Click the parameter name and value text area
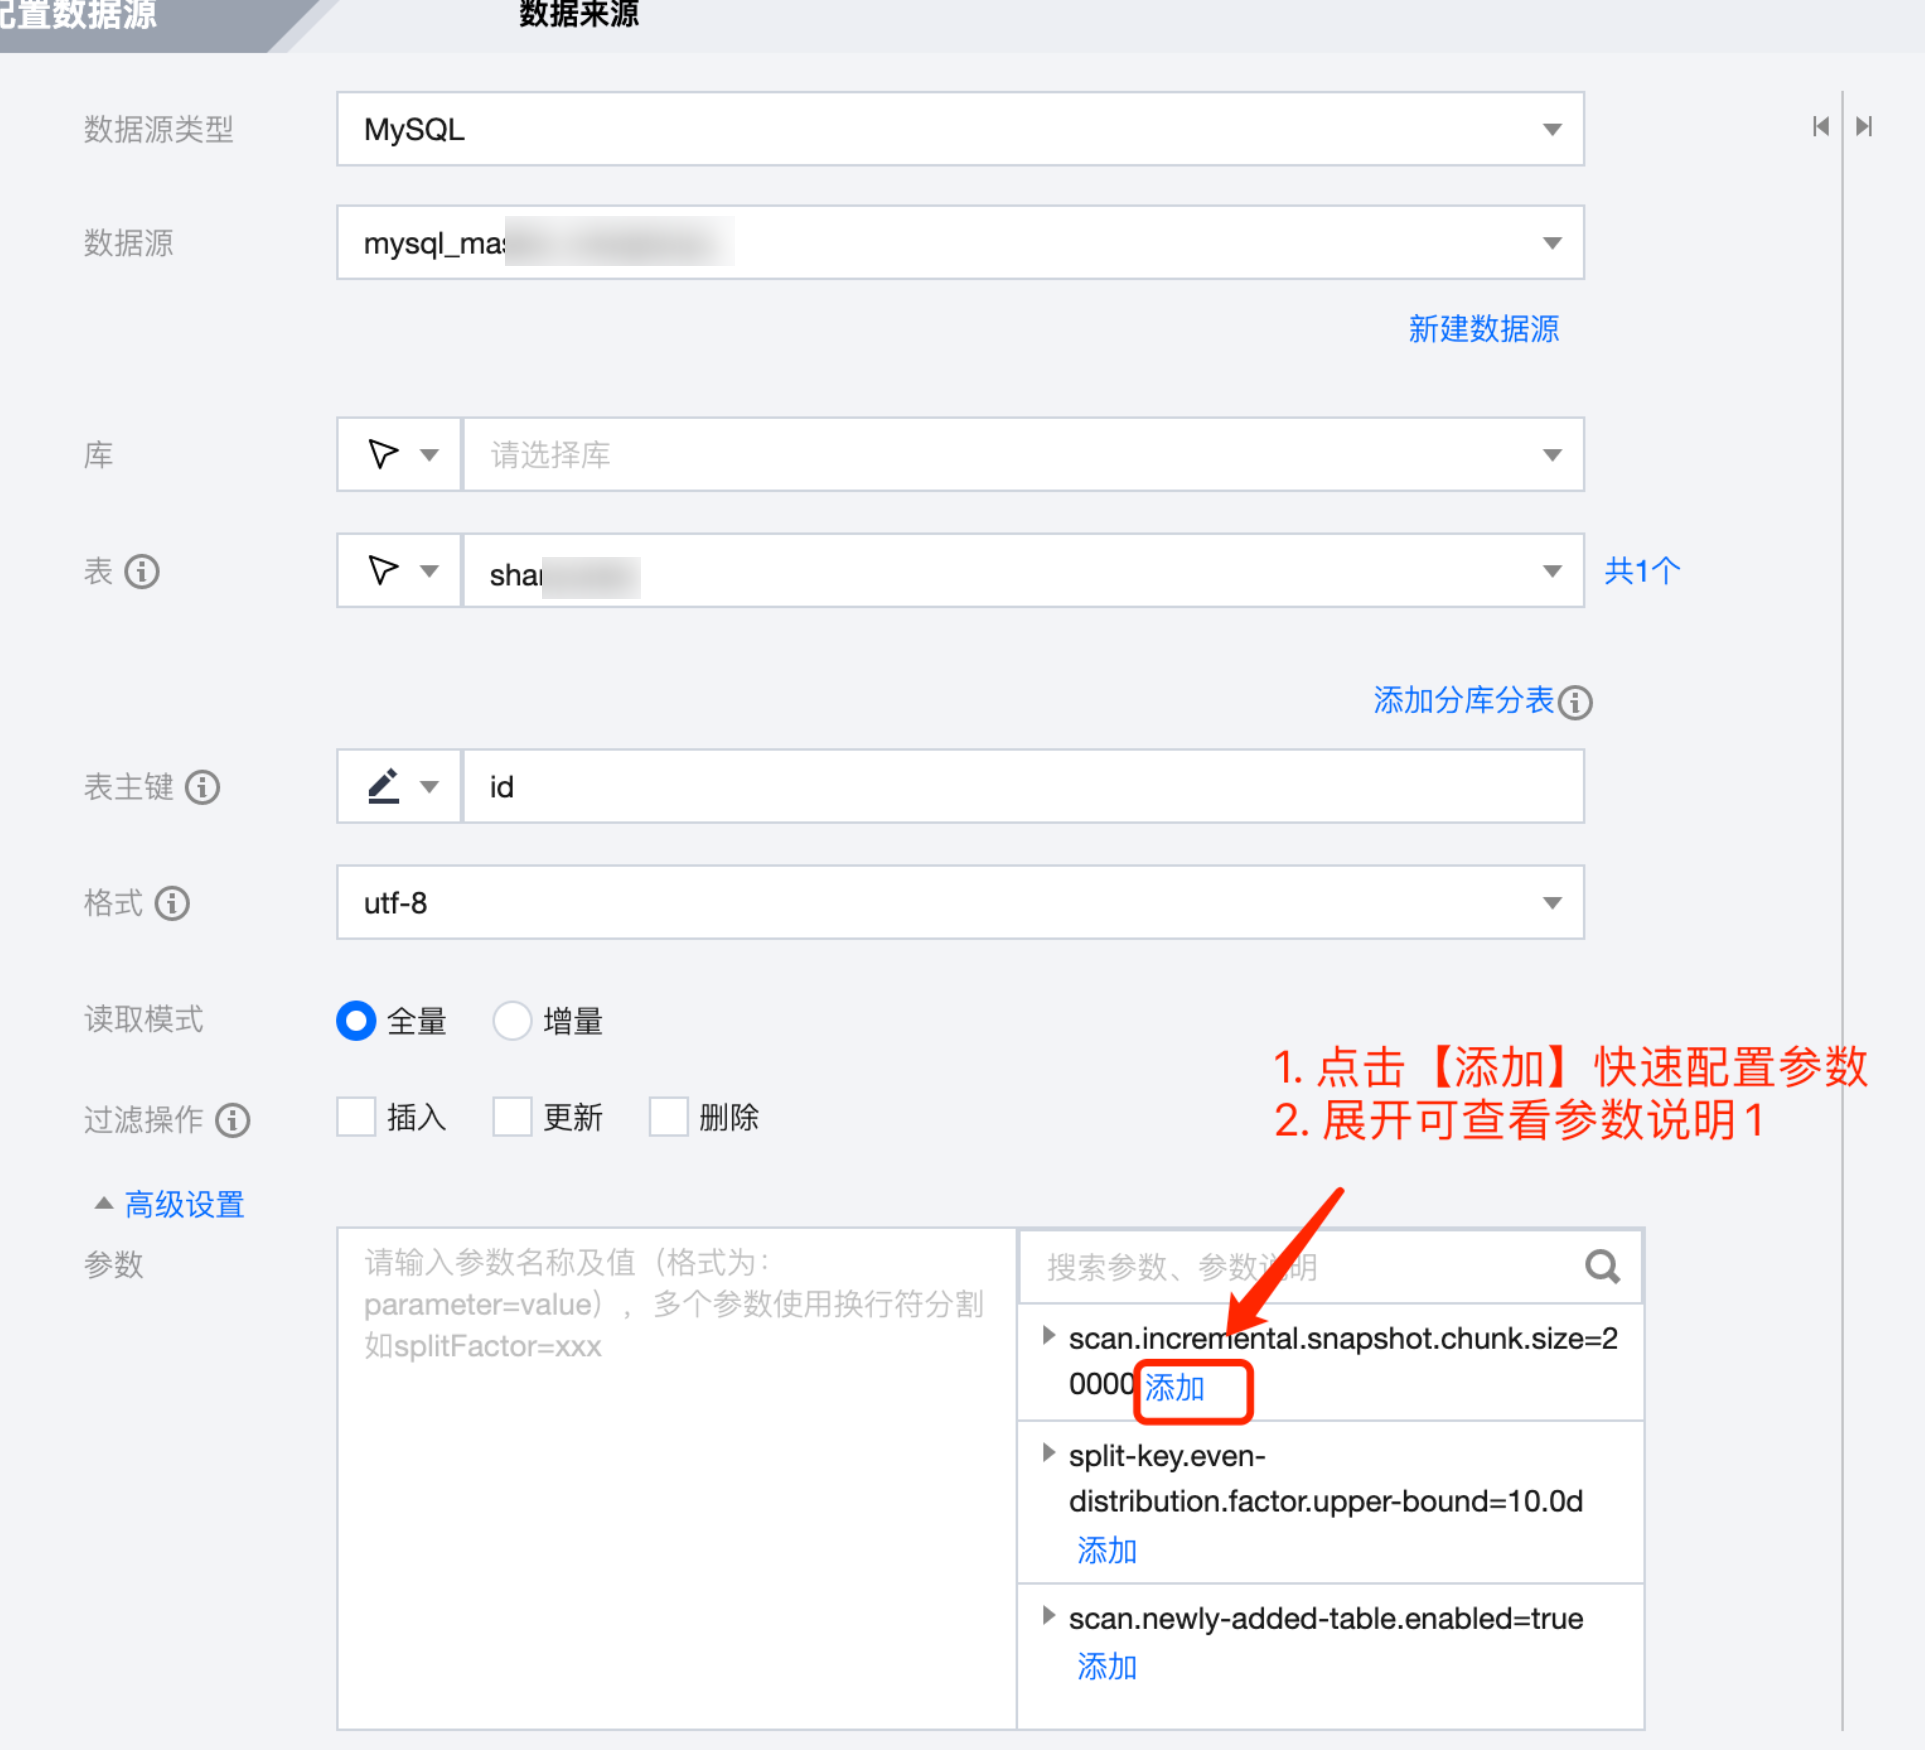 pos(676,1478)
